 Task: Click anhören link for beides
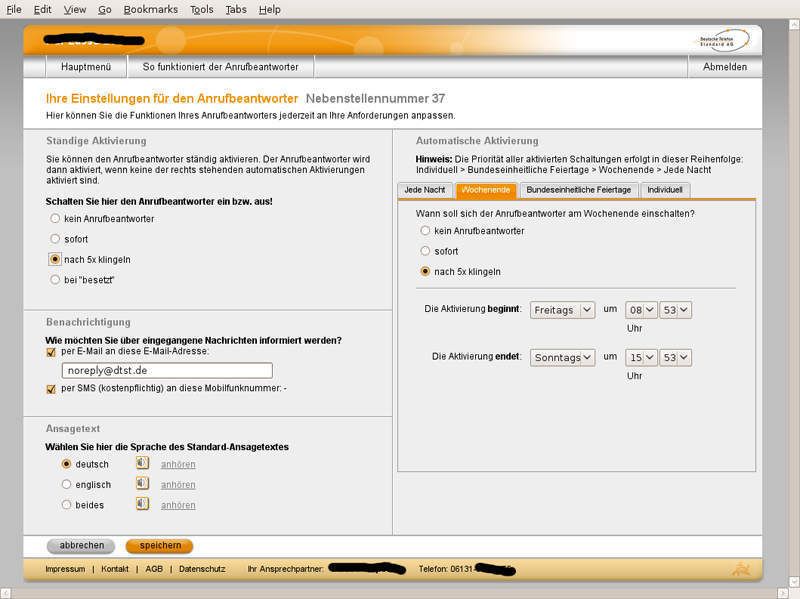click(x=178, y=505)
